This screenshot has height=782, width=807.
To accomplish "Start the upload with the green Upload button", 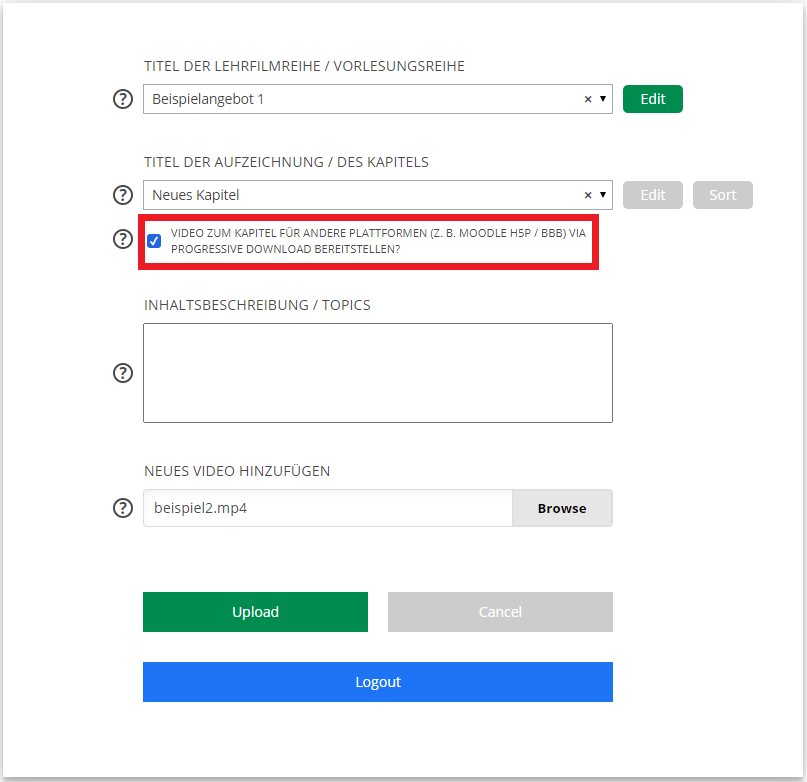I will 255,612.
